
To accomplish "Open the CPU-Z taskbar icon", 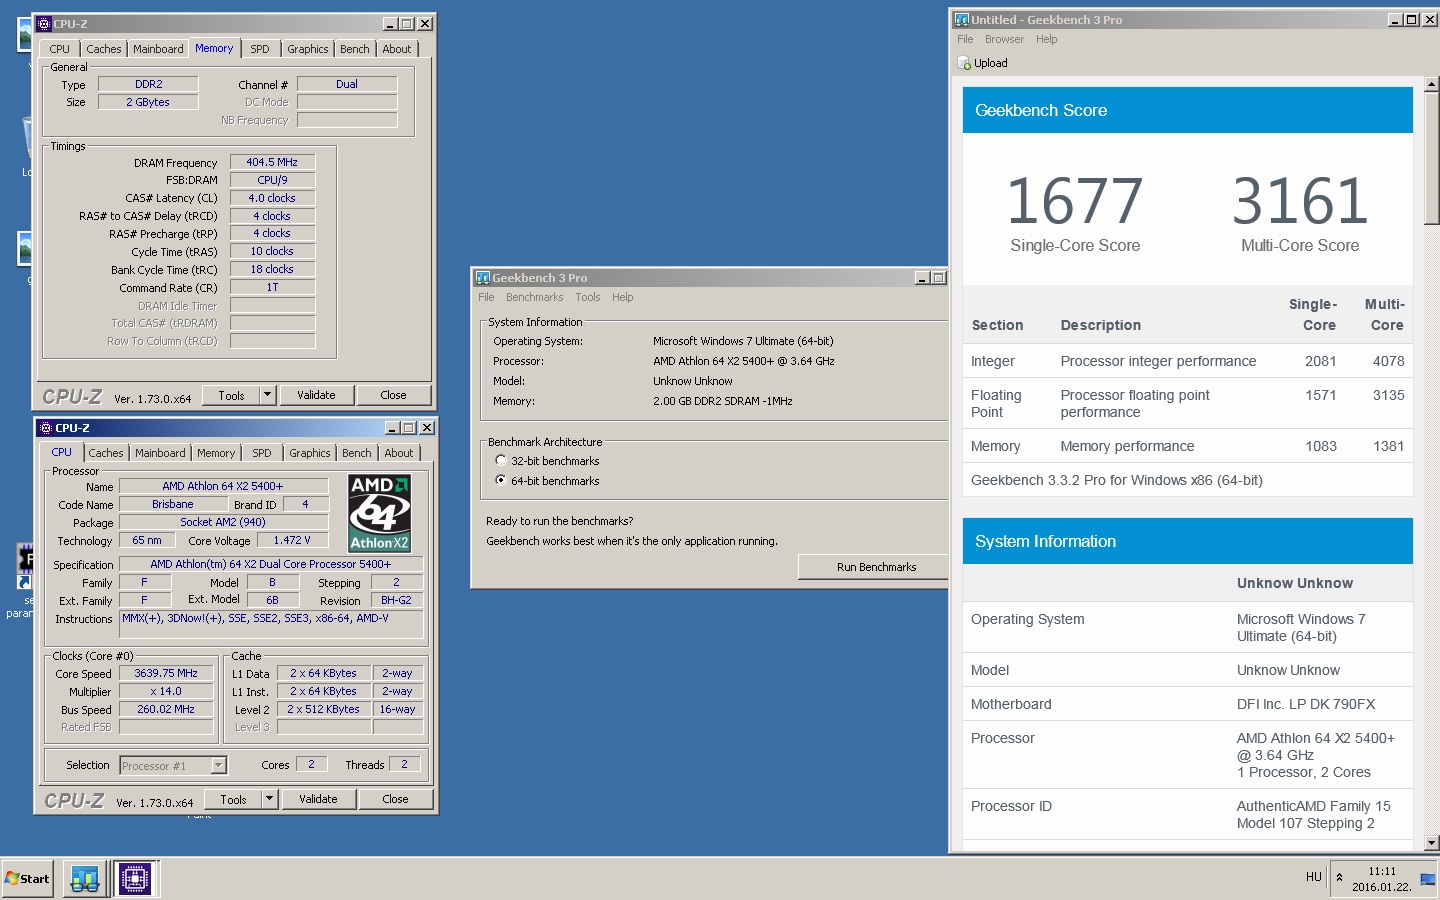I will (x=135, y=879).
